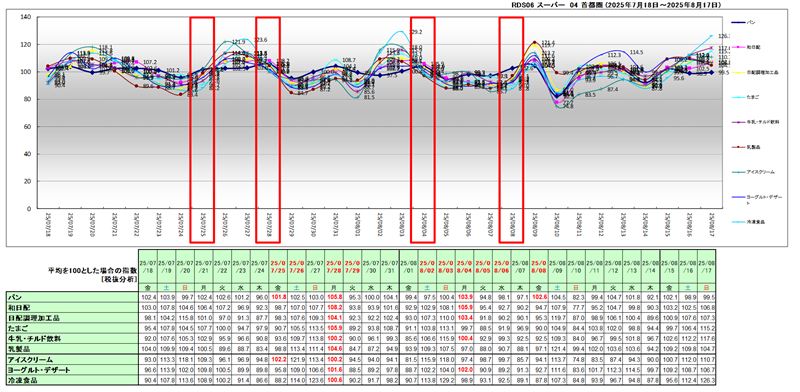The image size is (800, 392).
Task: Click the 60 label on the y-axis
Action: coord(28,127)
